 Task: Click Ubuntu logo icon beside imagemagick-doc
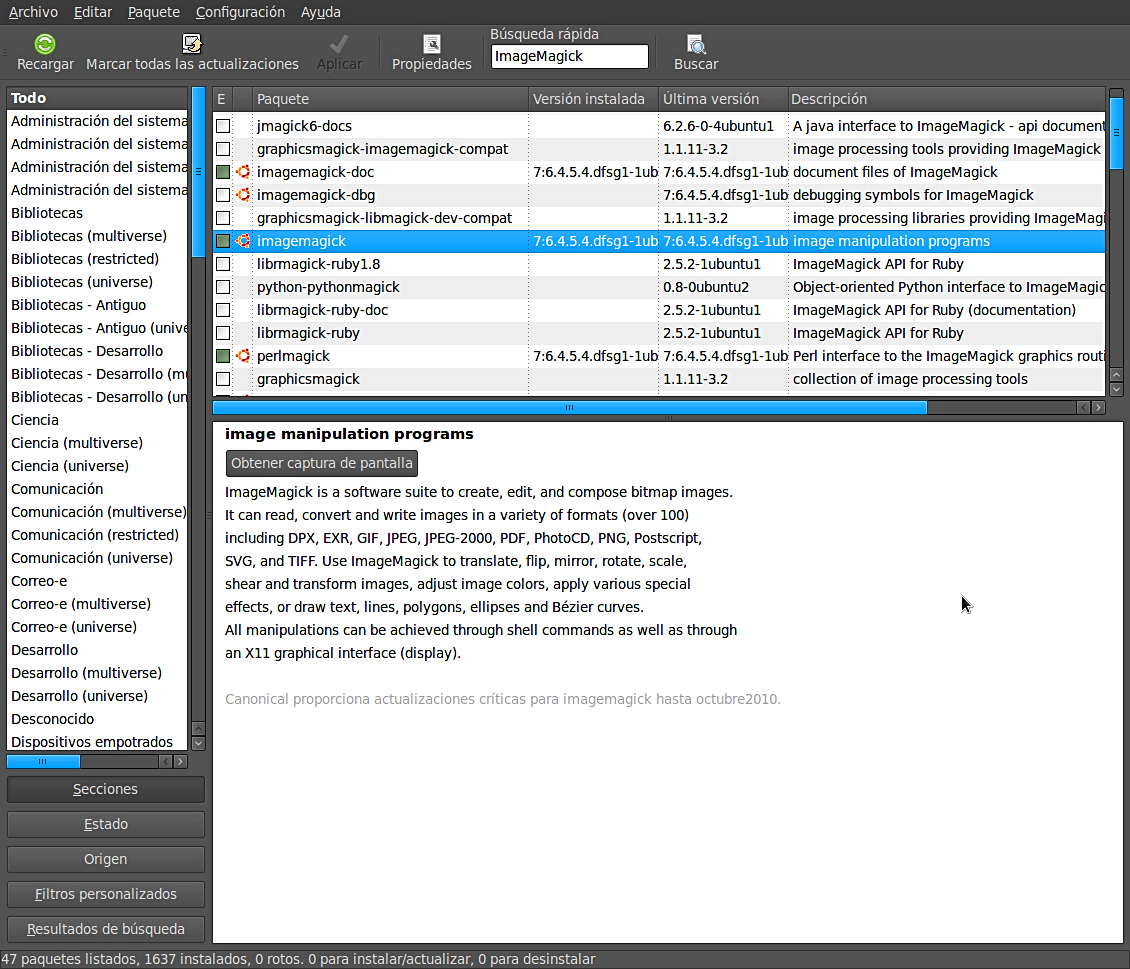coord(244,172)
